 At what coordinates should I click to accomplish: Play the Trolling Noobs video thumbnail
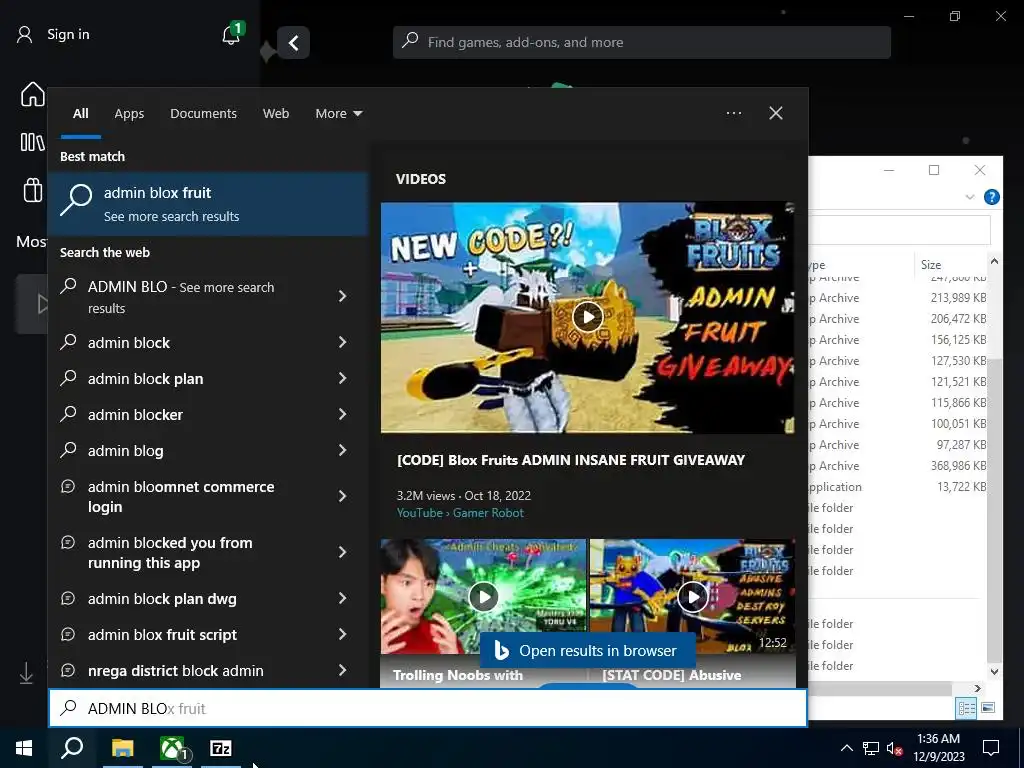(484, 596)
